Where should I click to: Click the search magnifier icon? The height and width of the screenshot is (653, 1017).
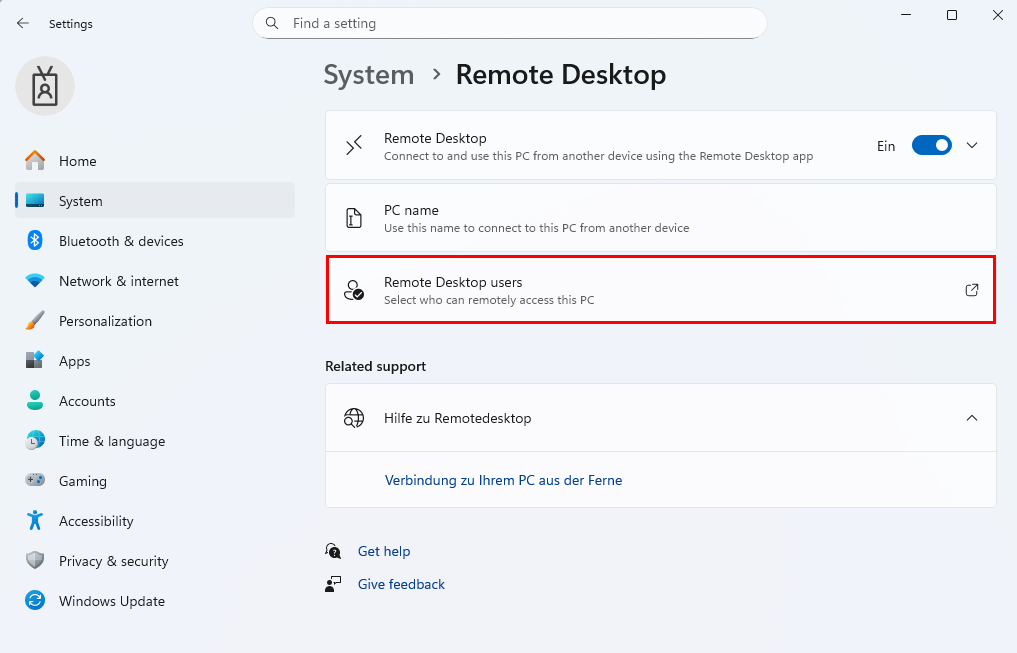[272, 23]
